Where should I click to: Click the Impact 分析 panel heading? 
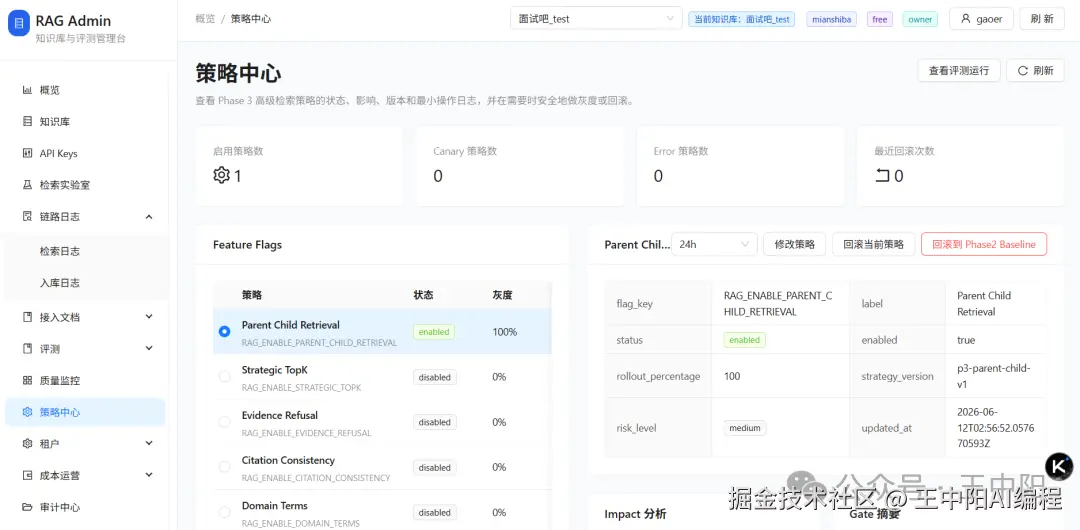click(635, 514)
